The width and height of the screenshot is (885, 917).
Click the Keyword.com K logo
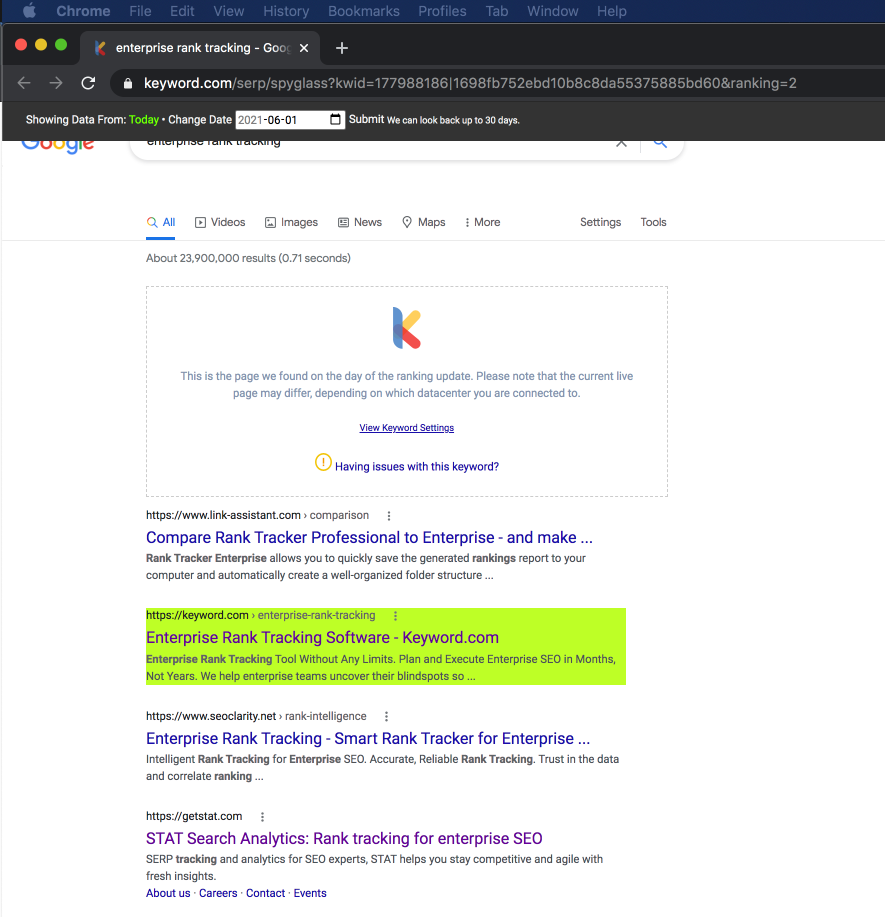click(x=406, y=327)
